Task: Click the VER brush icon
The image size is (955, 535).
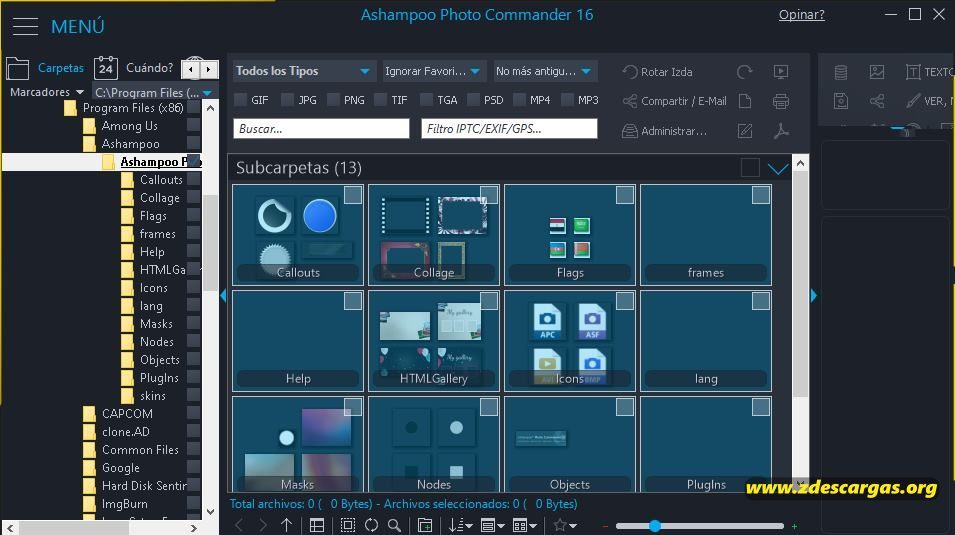Action: coord(913,101)
